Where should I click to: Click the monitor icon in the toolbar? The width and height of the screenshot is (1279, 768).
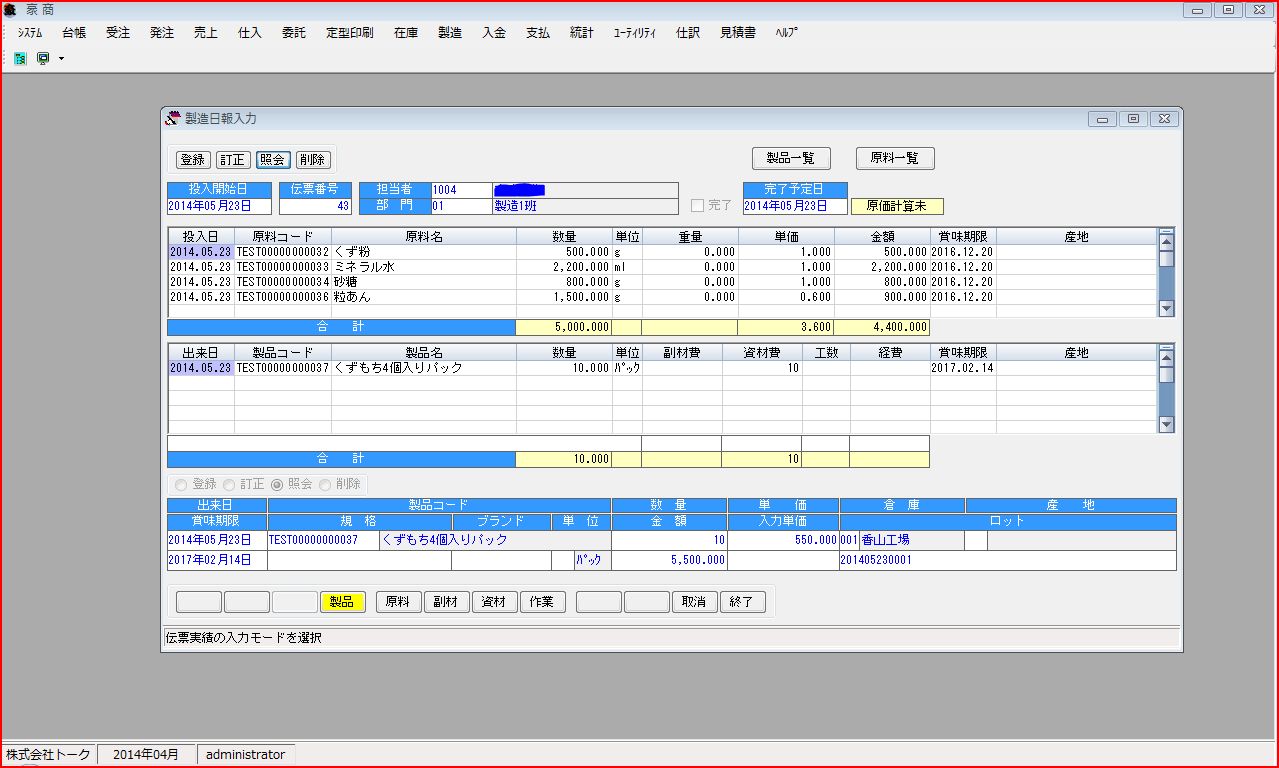[x=43, y=59]
